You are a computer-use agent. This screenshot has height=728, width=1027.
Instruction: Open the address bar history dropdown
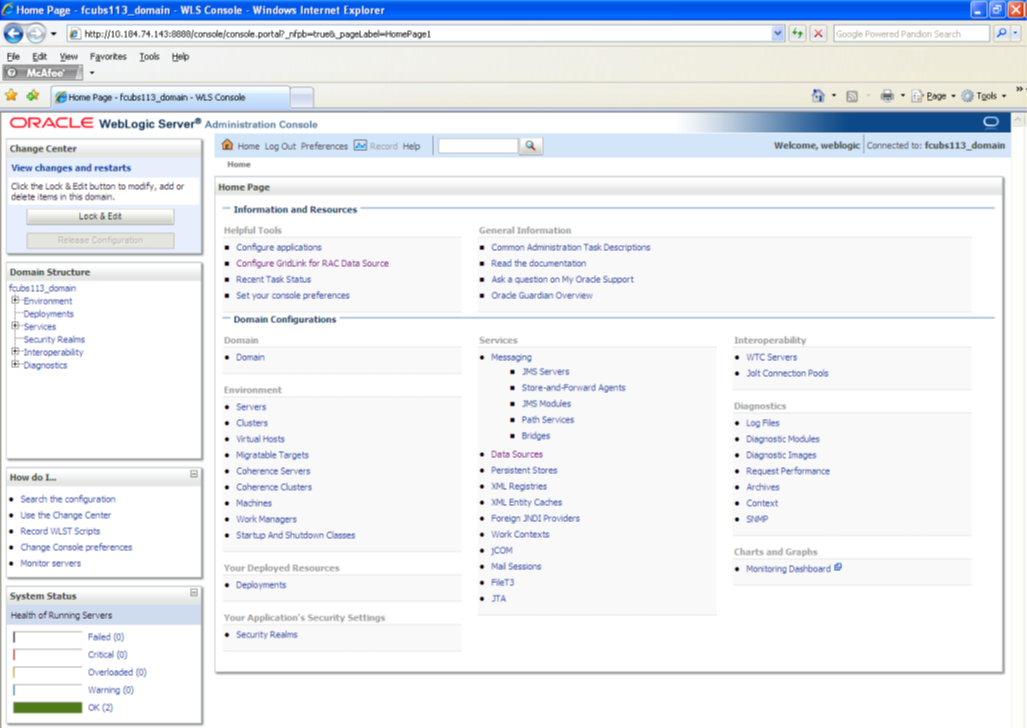777,33
